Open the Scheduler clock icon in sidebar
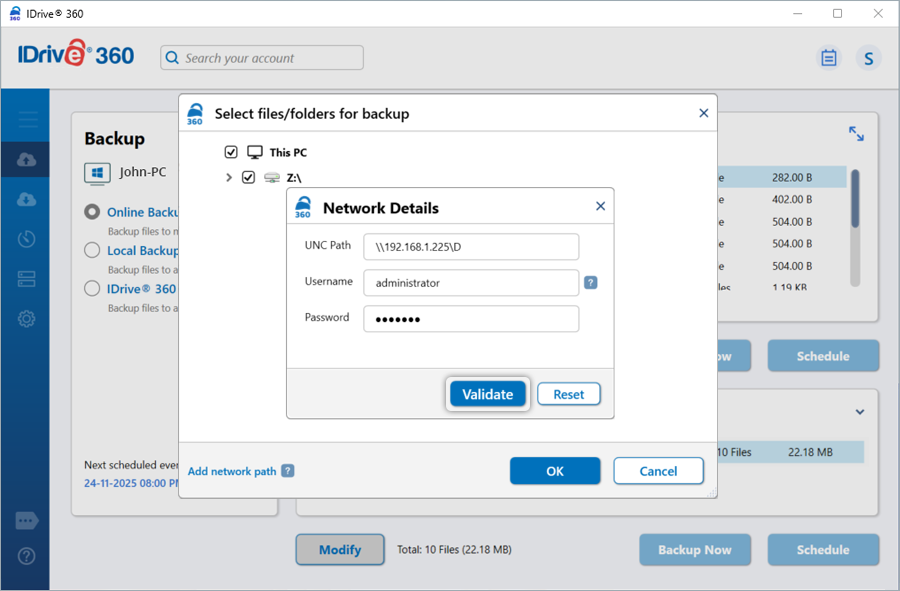Image resolution: width=900 pixels, height=591 pixels. (27, 239)
